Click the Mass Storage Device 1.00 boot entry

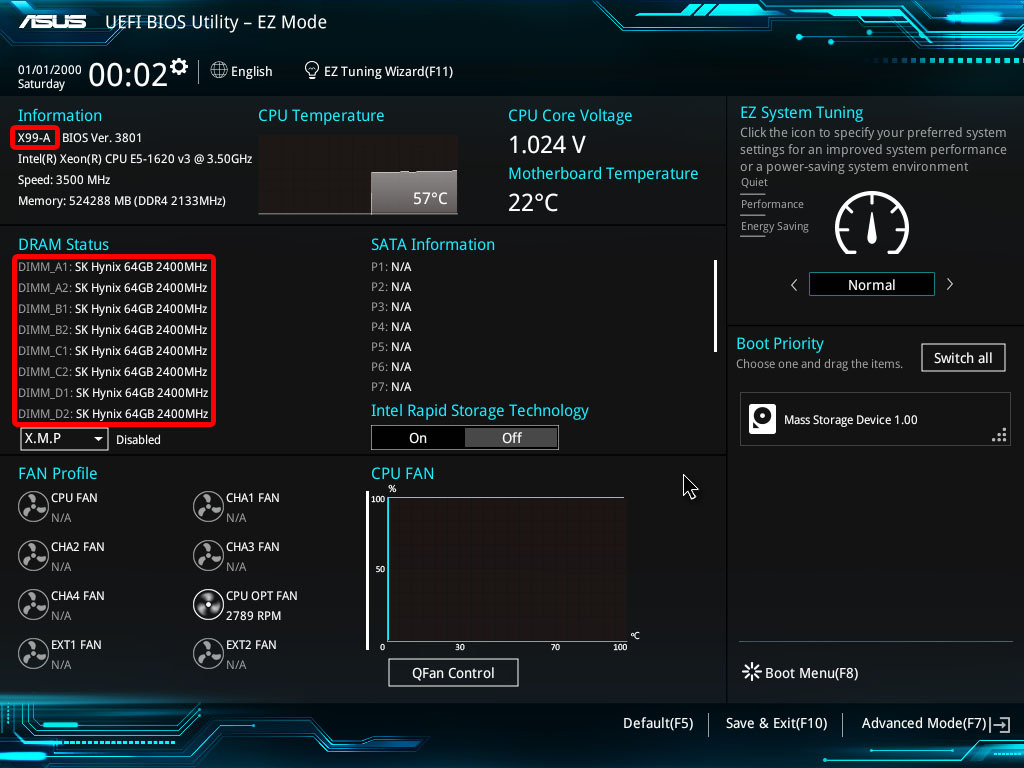(x=874, y=419)
